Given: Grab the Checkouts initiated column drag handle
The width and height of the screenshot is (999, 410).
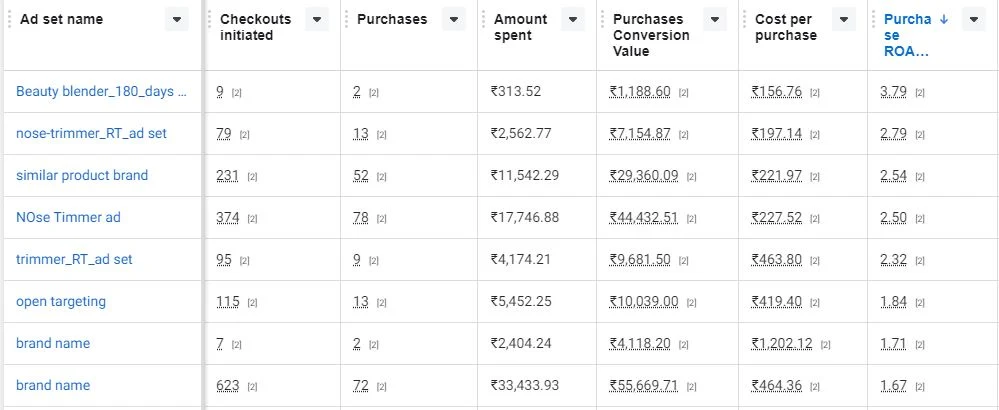Looking at the screenshot, I should [x=209, y=19].
